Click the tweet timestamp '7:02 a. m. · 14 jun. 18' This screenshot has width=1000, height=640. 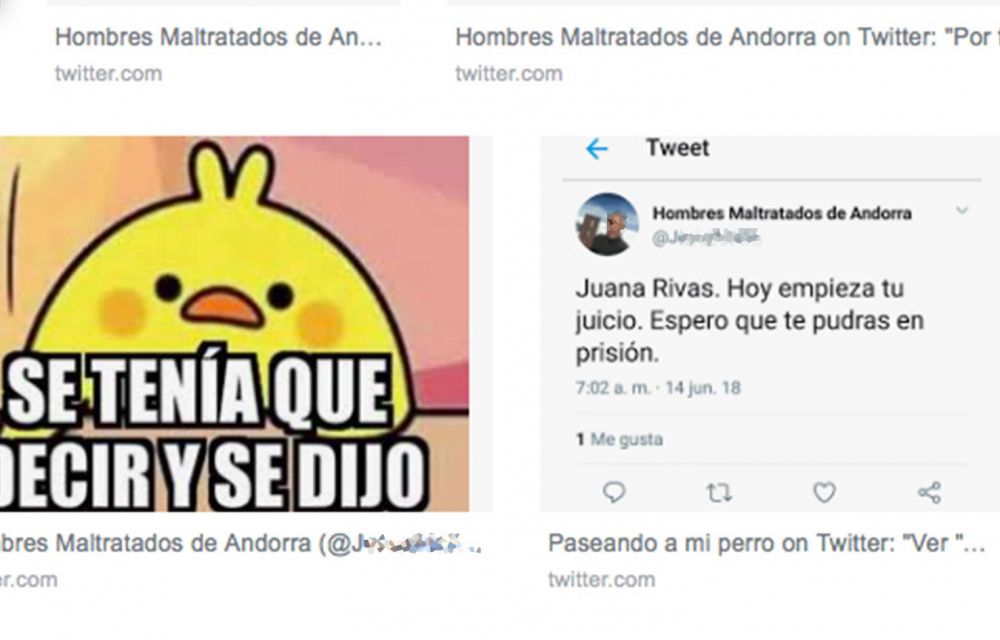pos(658,388)
